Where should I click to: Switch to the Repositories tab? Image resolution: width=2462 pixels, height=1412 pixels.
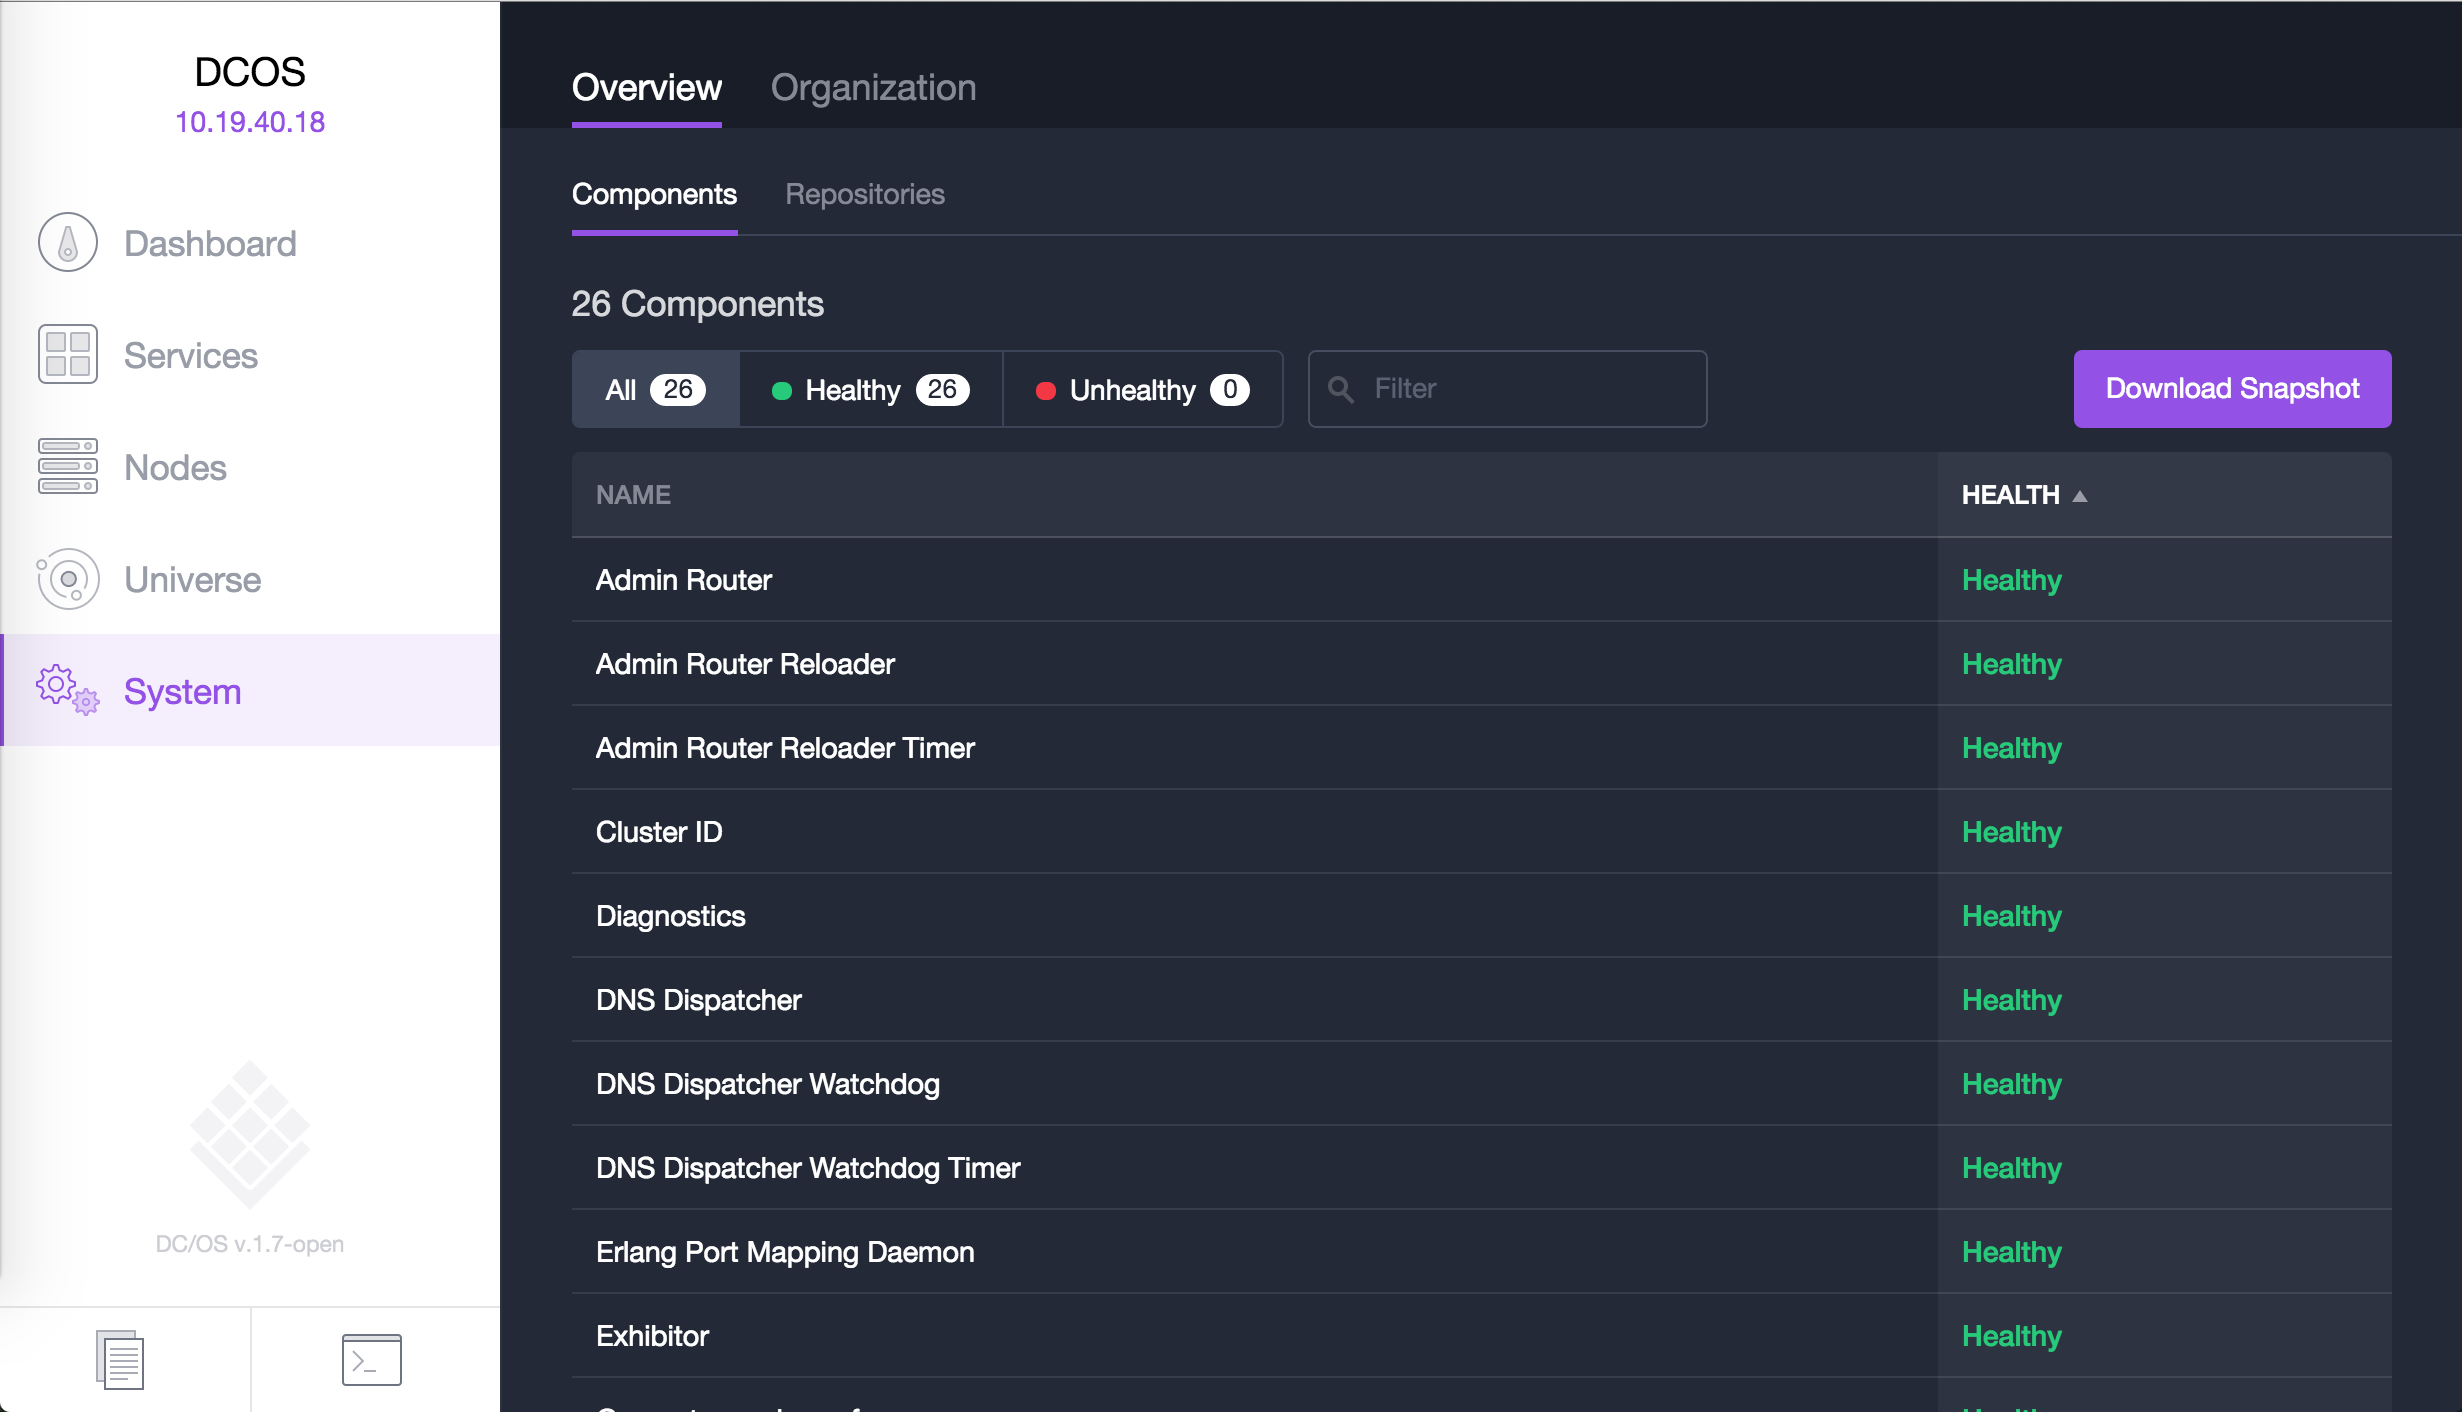pyautogui.click(x=864, y=194)
